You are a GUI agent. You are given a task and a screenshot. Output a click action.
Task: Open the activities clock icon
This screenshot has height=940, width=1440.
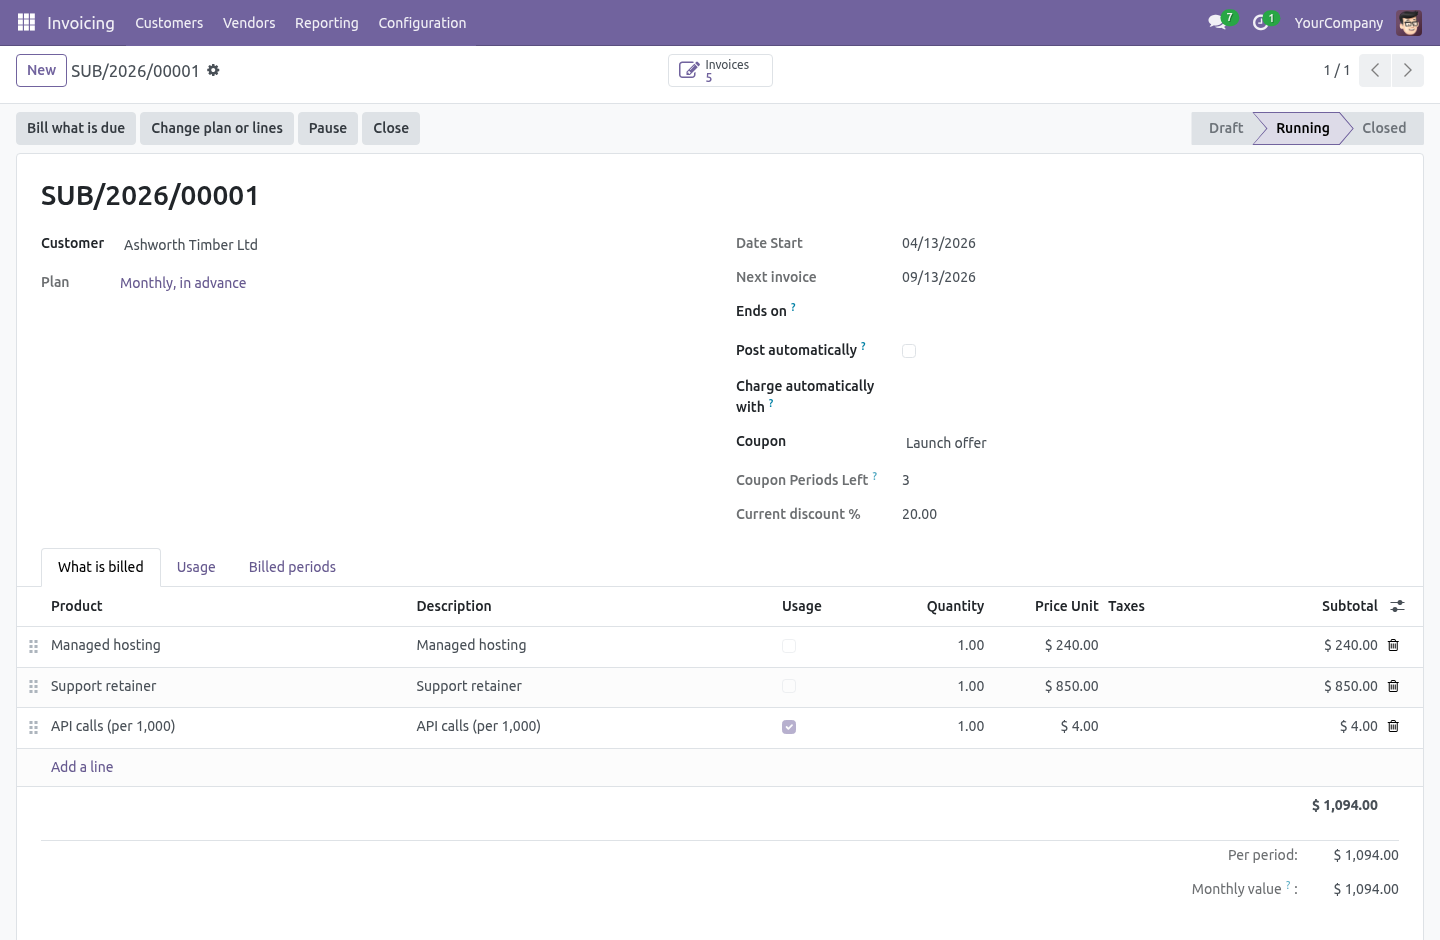tap(1261, 22)
